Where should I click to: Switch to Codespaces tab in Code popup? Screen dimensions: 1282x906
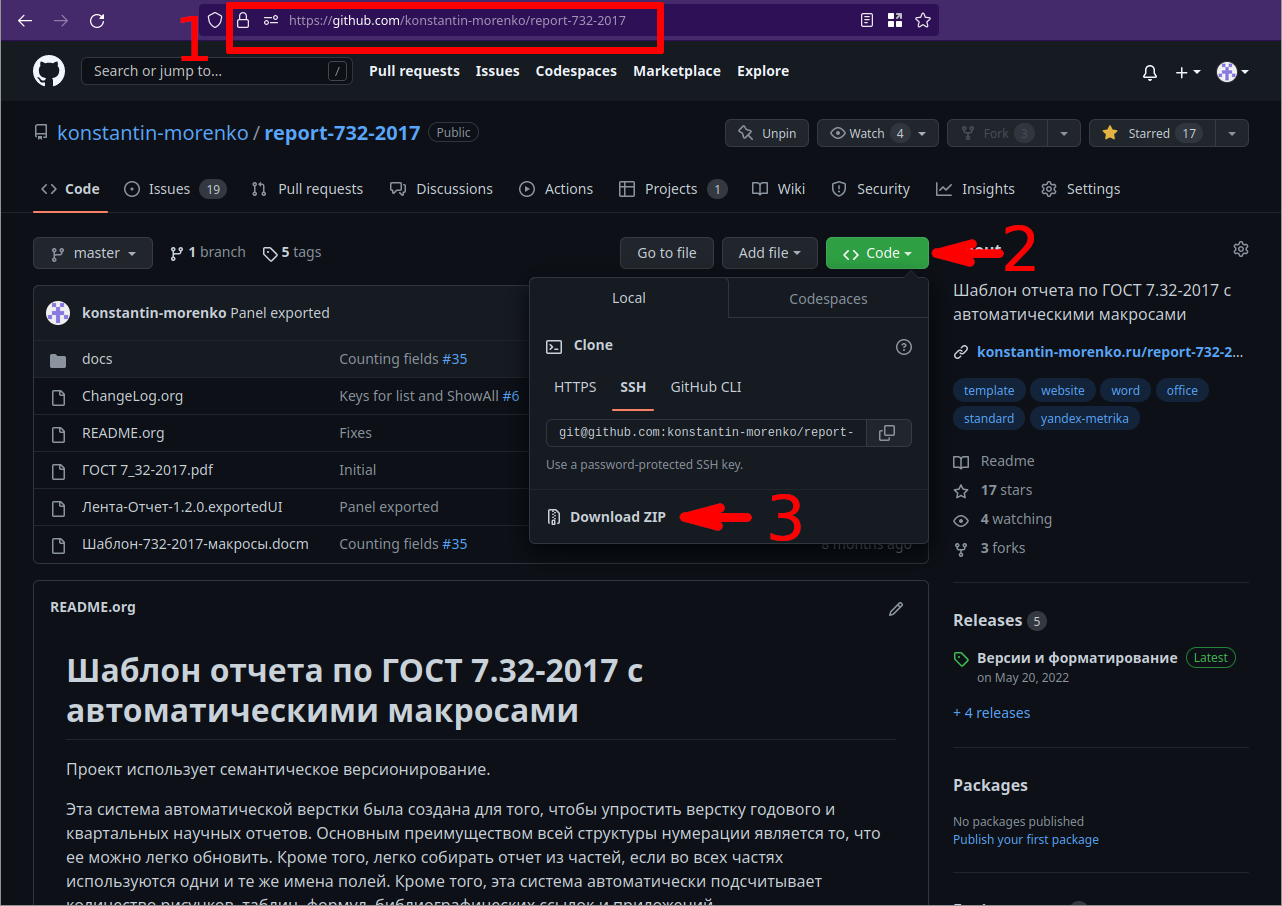828,299
